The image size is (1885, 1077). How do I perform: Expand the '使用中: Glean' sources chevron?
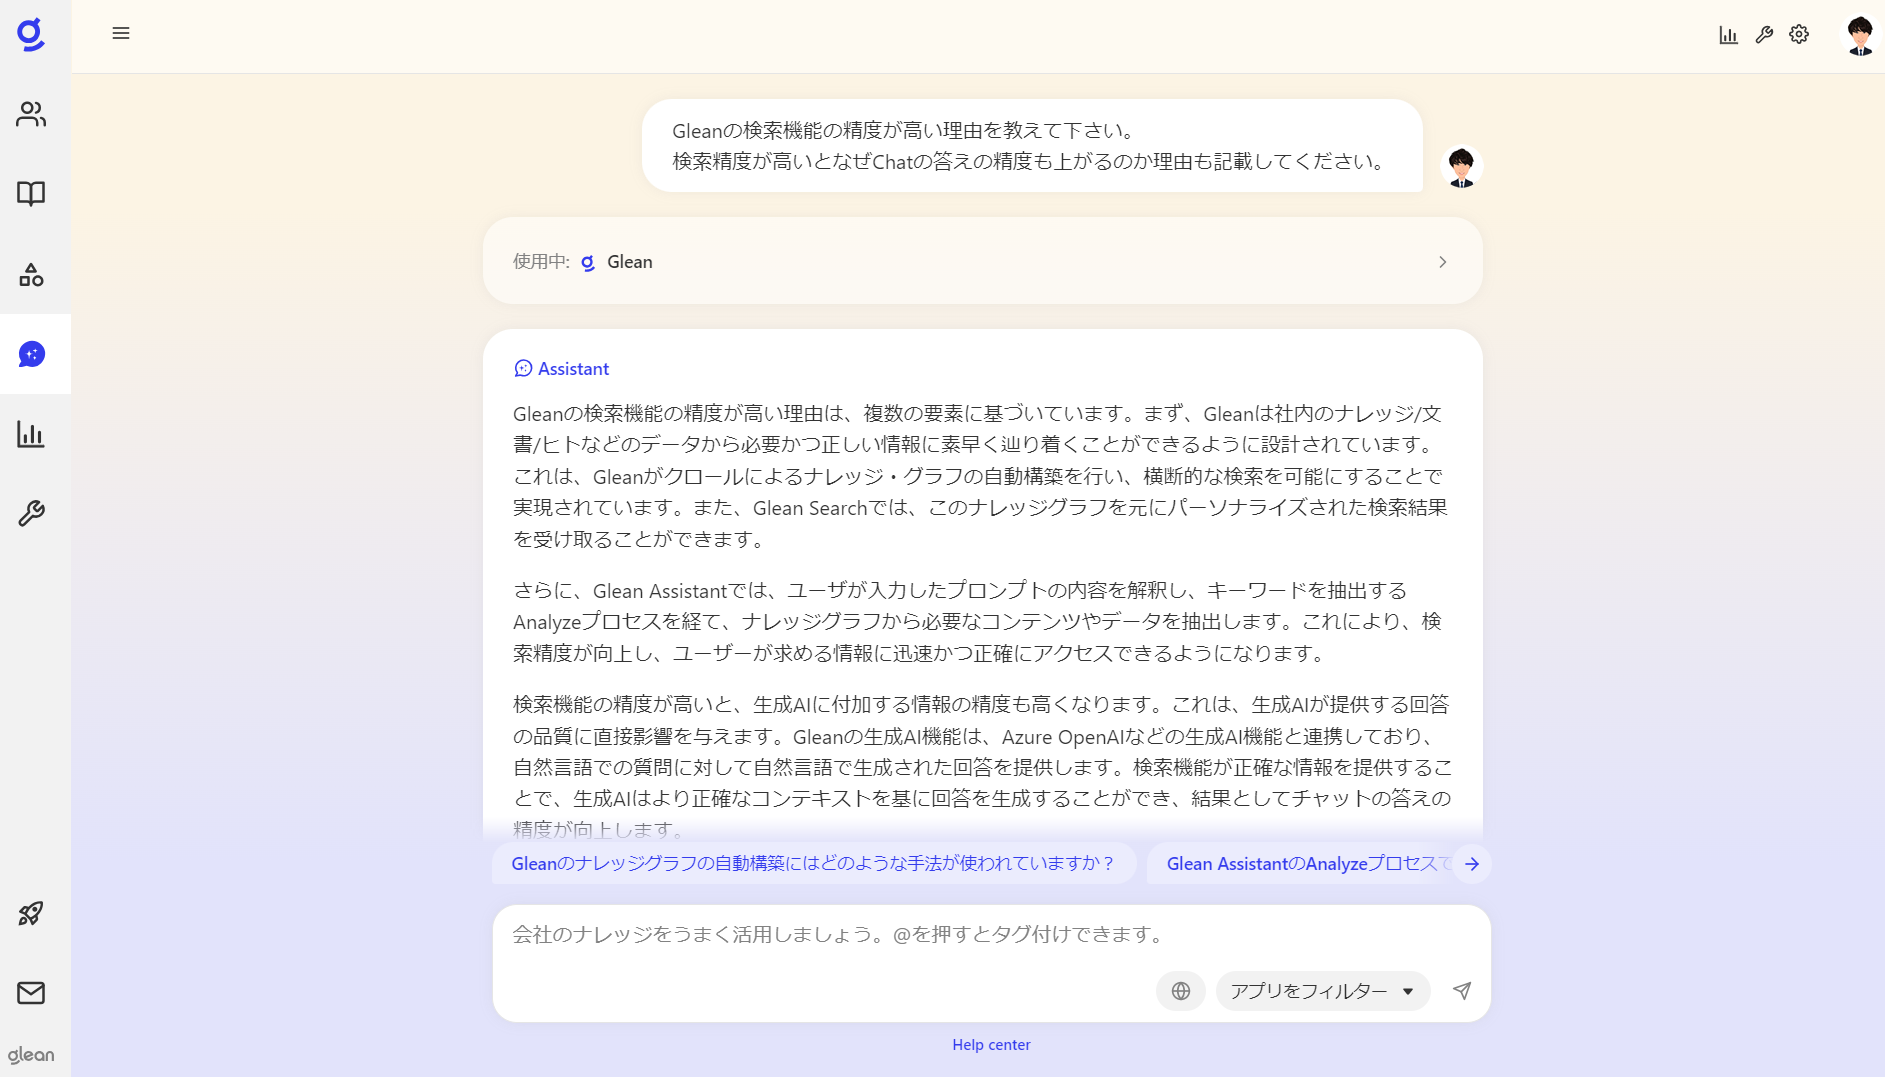click(1442, 262)
